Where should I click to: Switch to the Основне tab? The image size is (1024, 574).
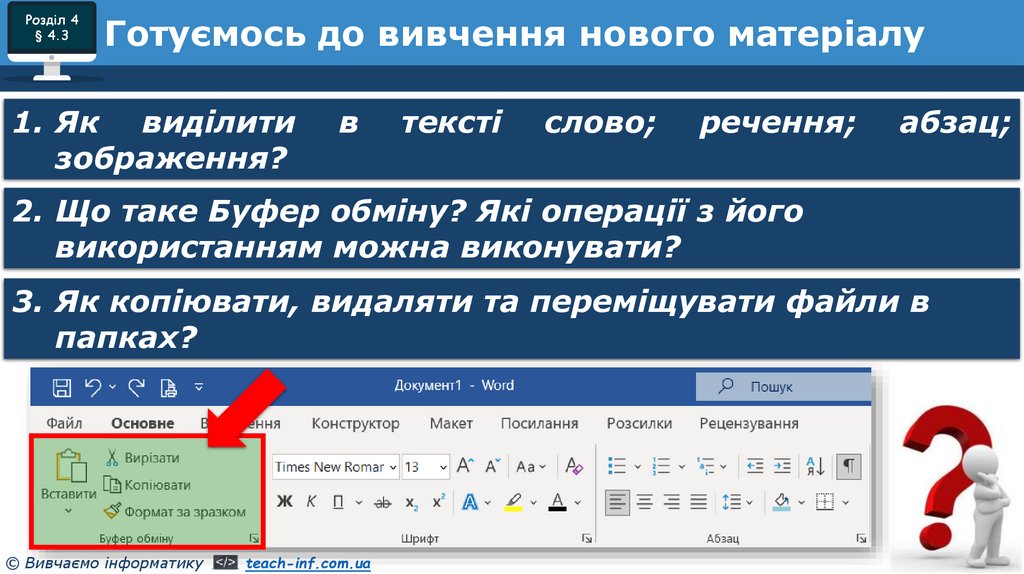[142, 423]
